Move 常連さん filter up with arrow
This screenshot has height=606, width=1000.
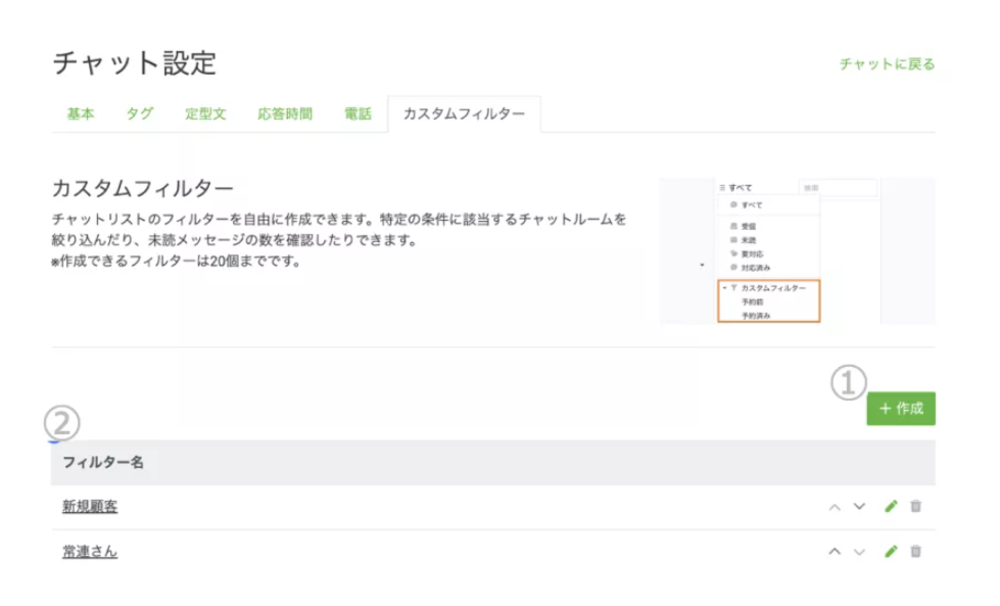[x=835, y=551]
